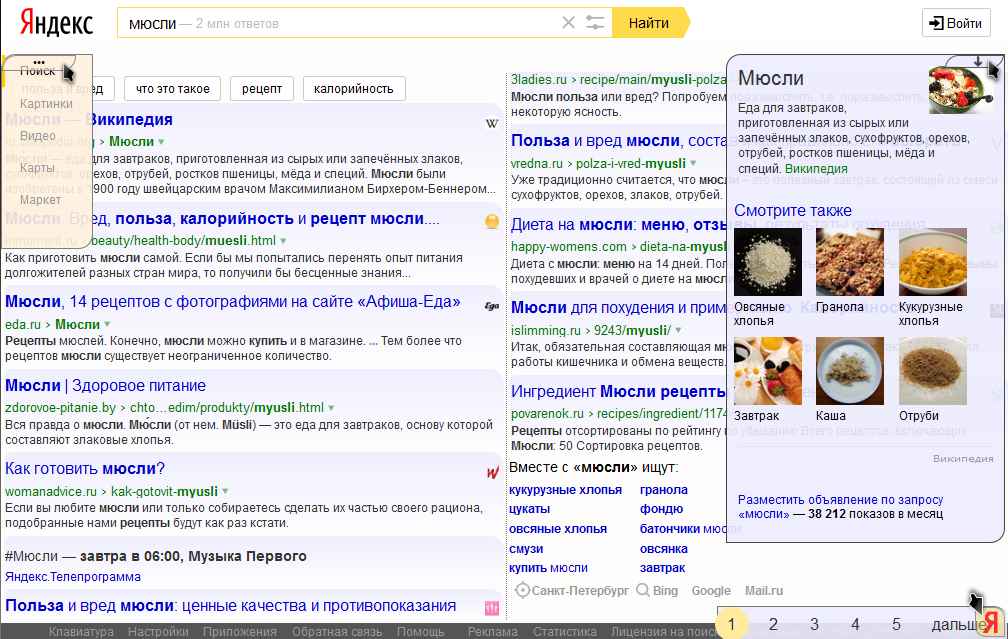Select the 'калорийность' filter tab
The height and width of the screenshot is (639, 1008).
tap(353, 88)
